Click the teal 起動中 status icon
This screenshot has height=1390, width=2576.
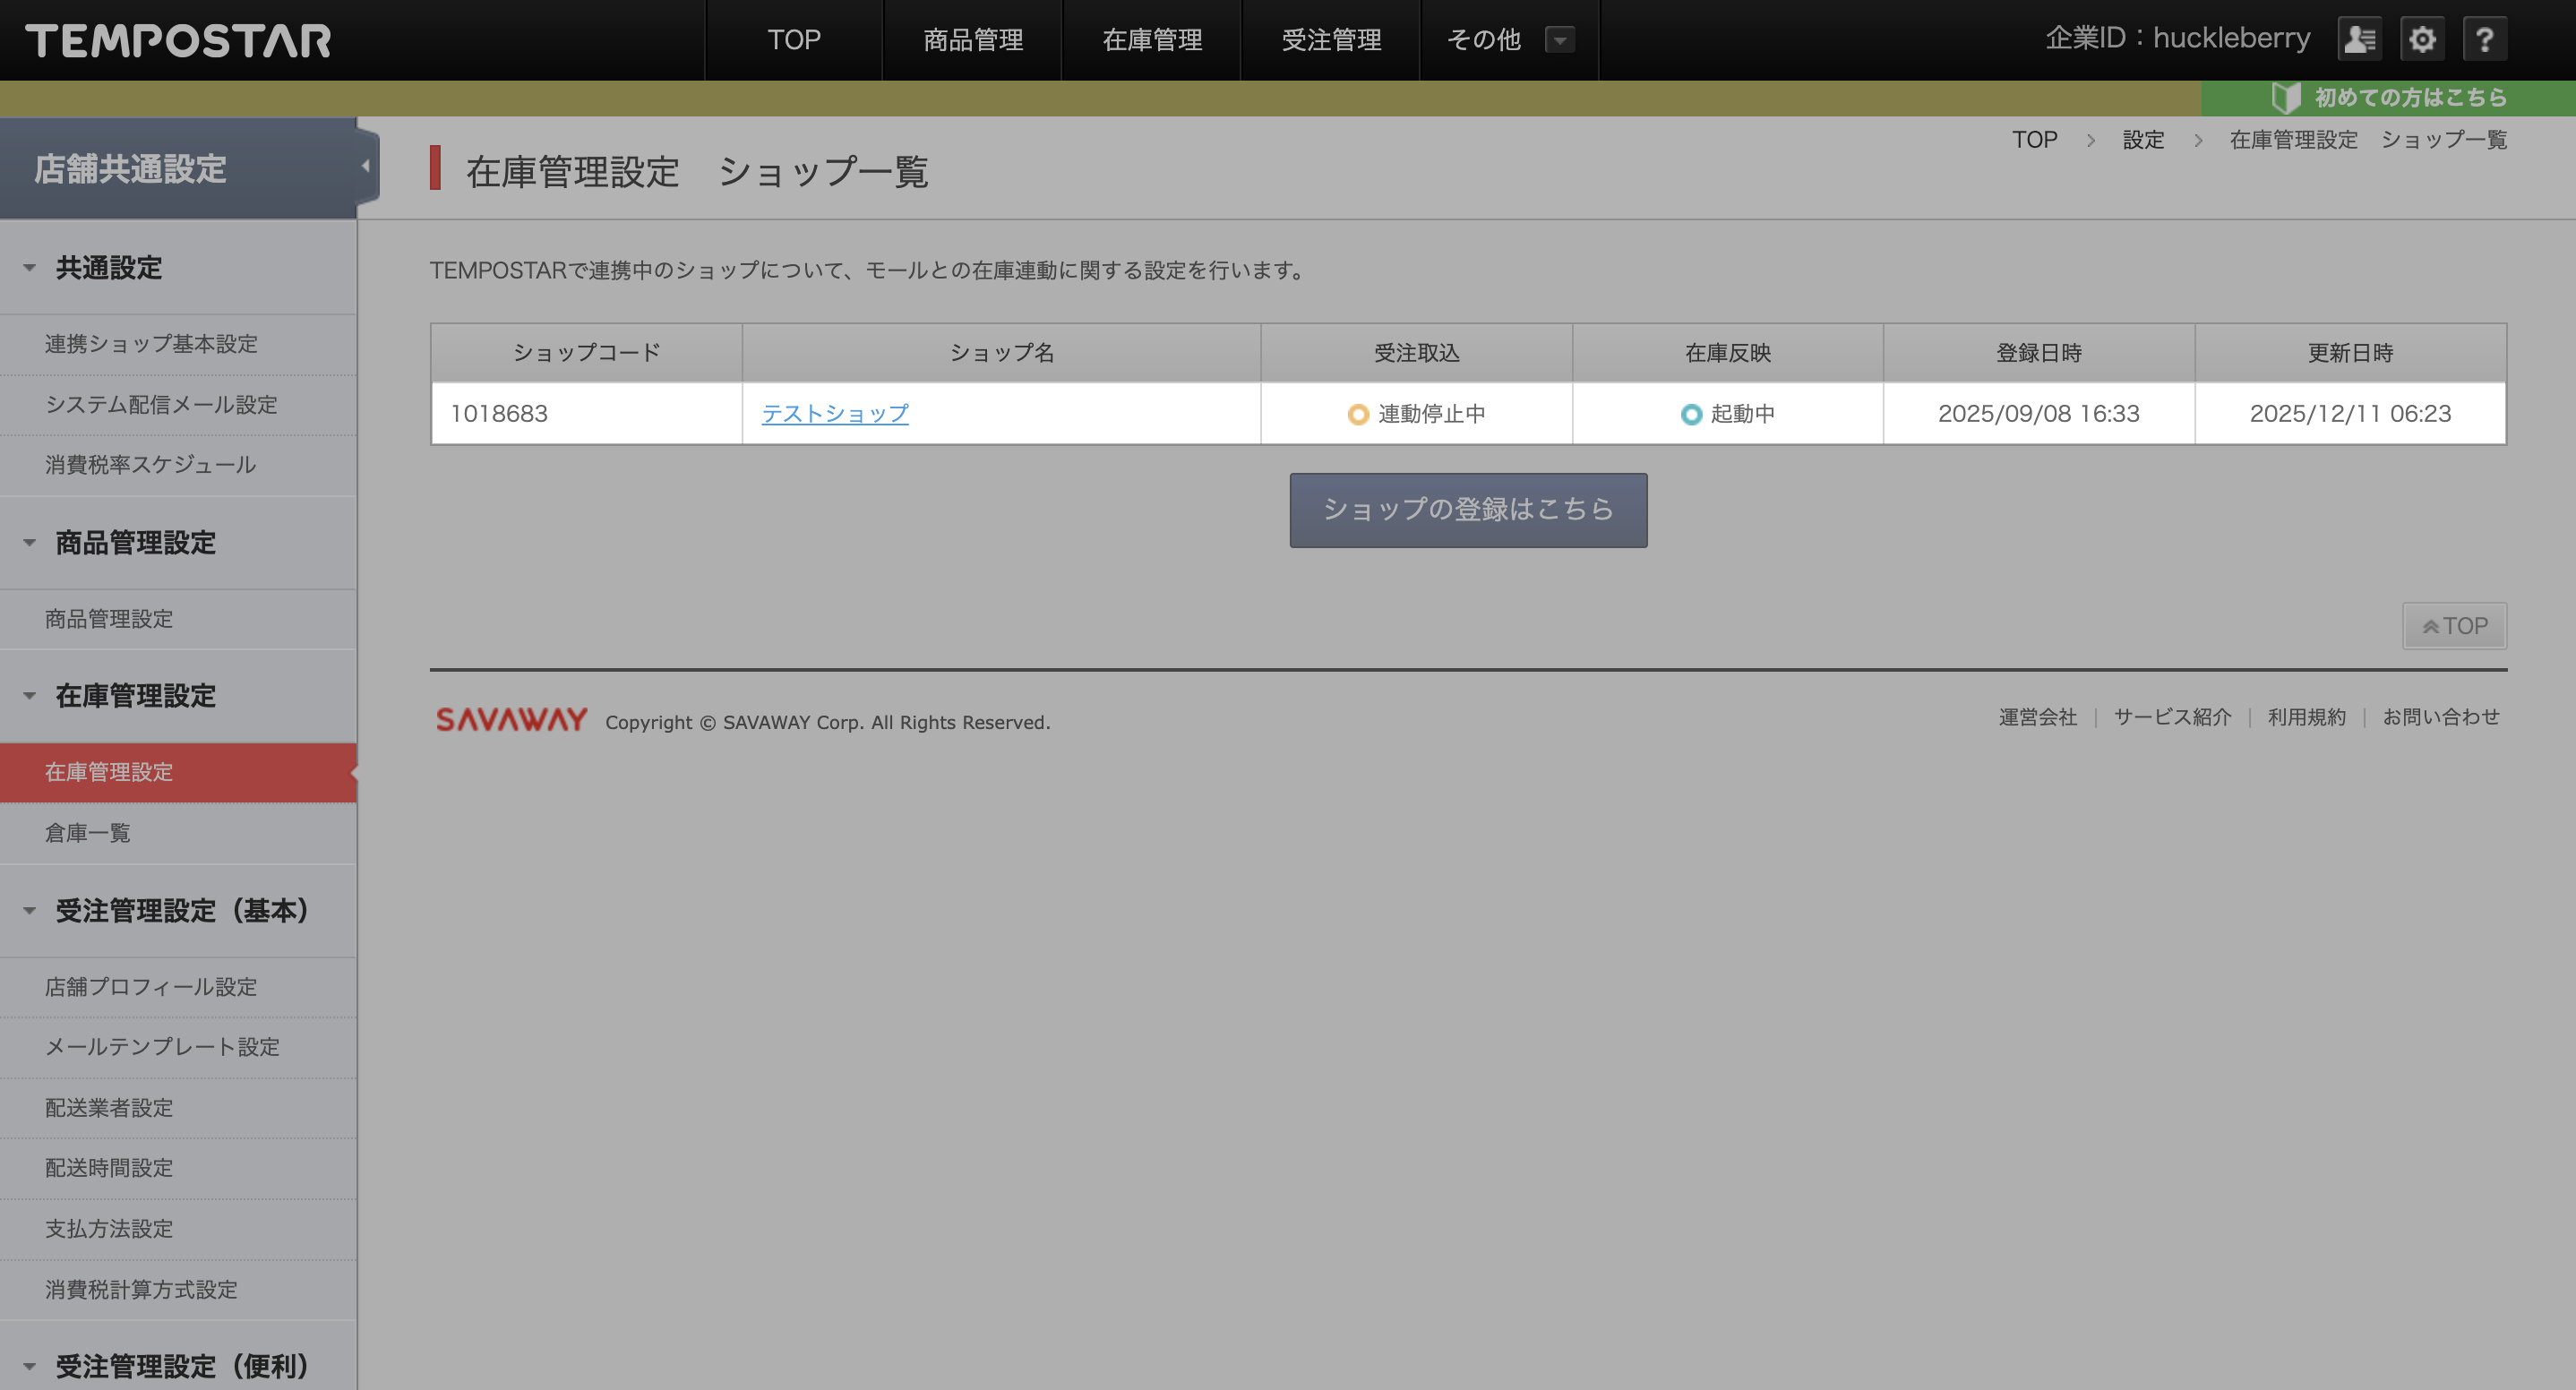point(1691,414)
